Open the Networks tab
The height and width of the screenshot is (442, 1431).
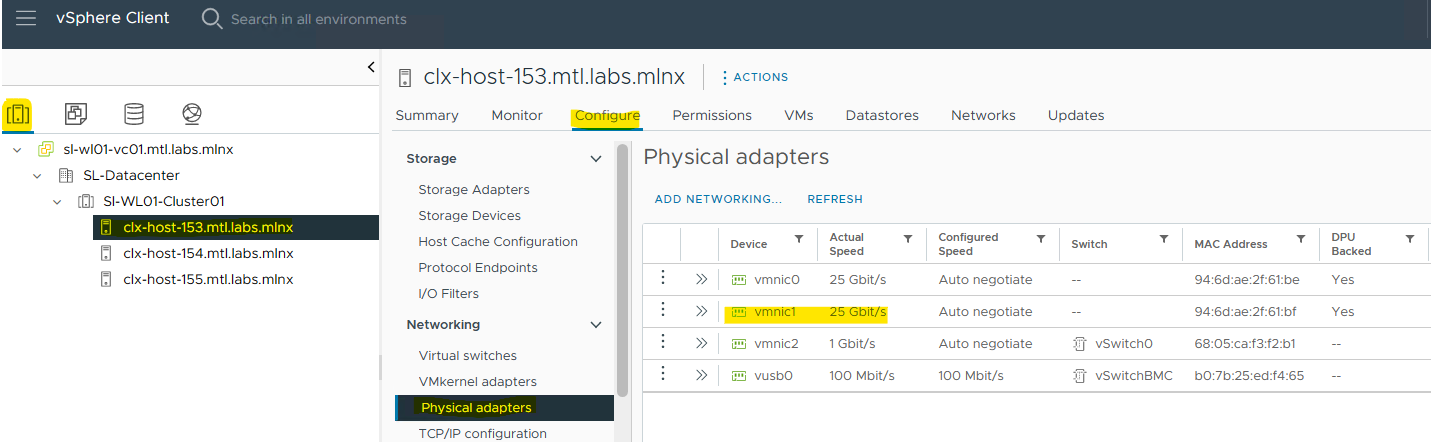coord(983,115)
